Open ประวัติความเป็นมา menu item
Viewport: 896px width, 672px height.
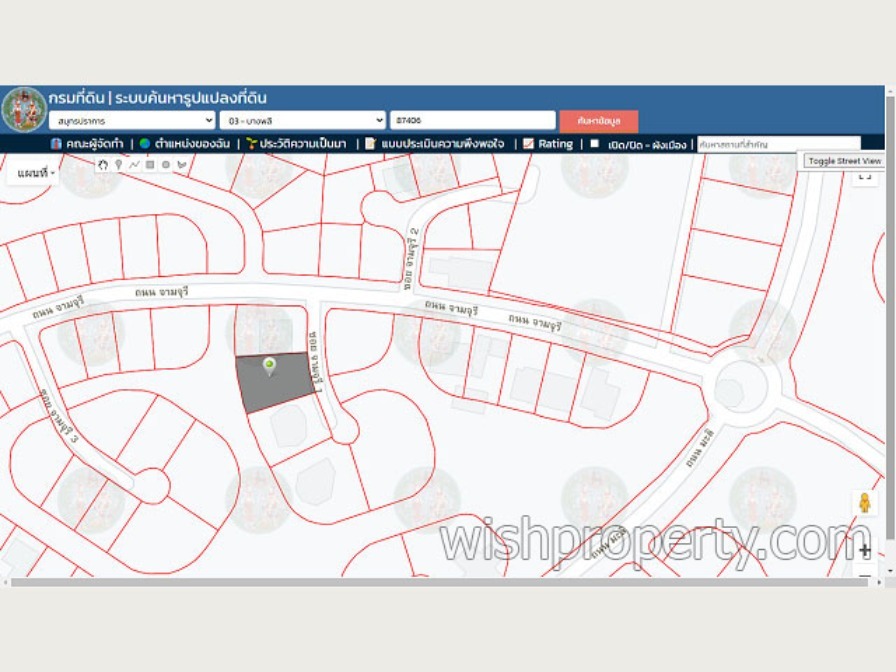303,144
